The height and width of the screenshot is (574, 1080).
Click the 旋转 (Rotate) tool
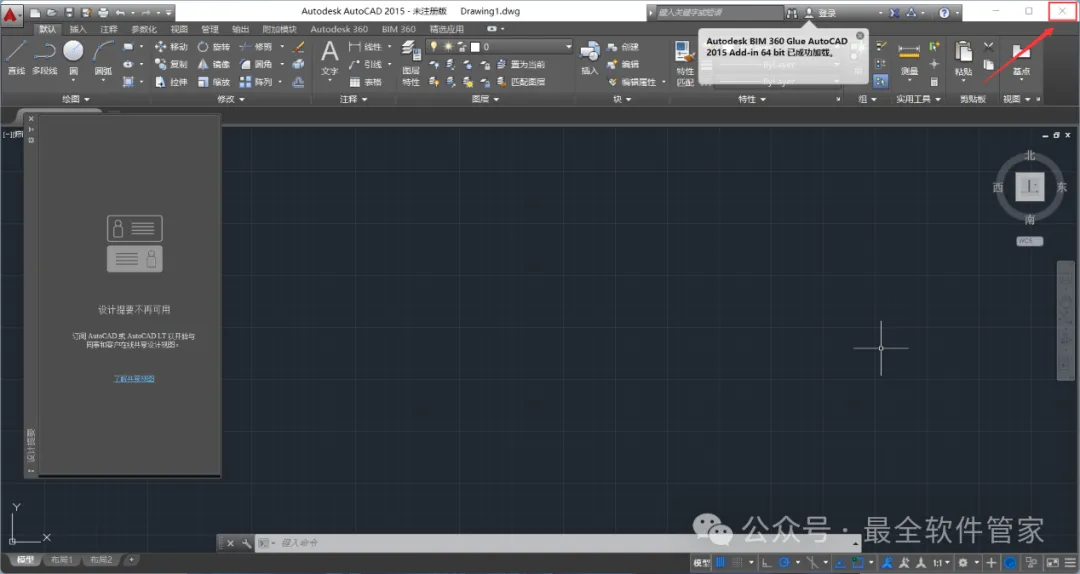coord(214,47)
